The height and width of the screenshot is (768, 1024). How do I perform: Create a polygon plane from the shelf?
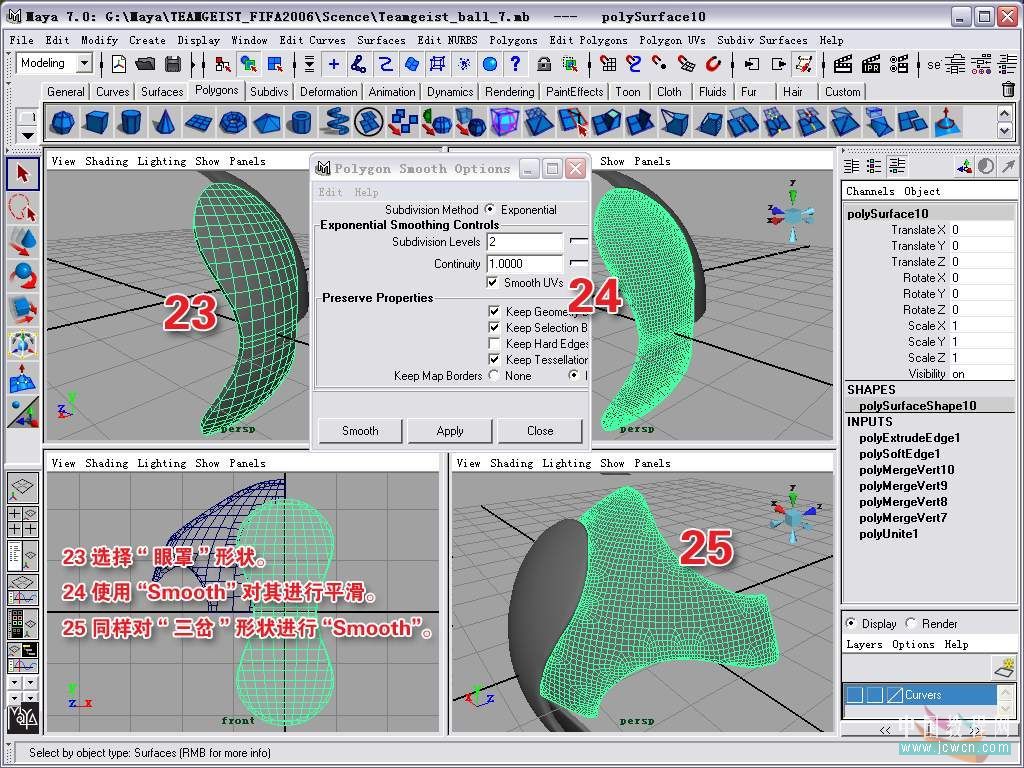coord(199,122)
